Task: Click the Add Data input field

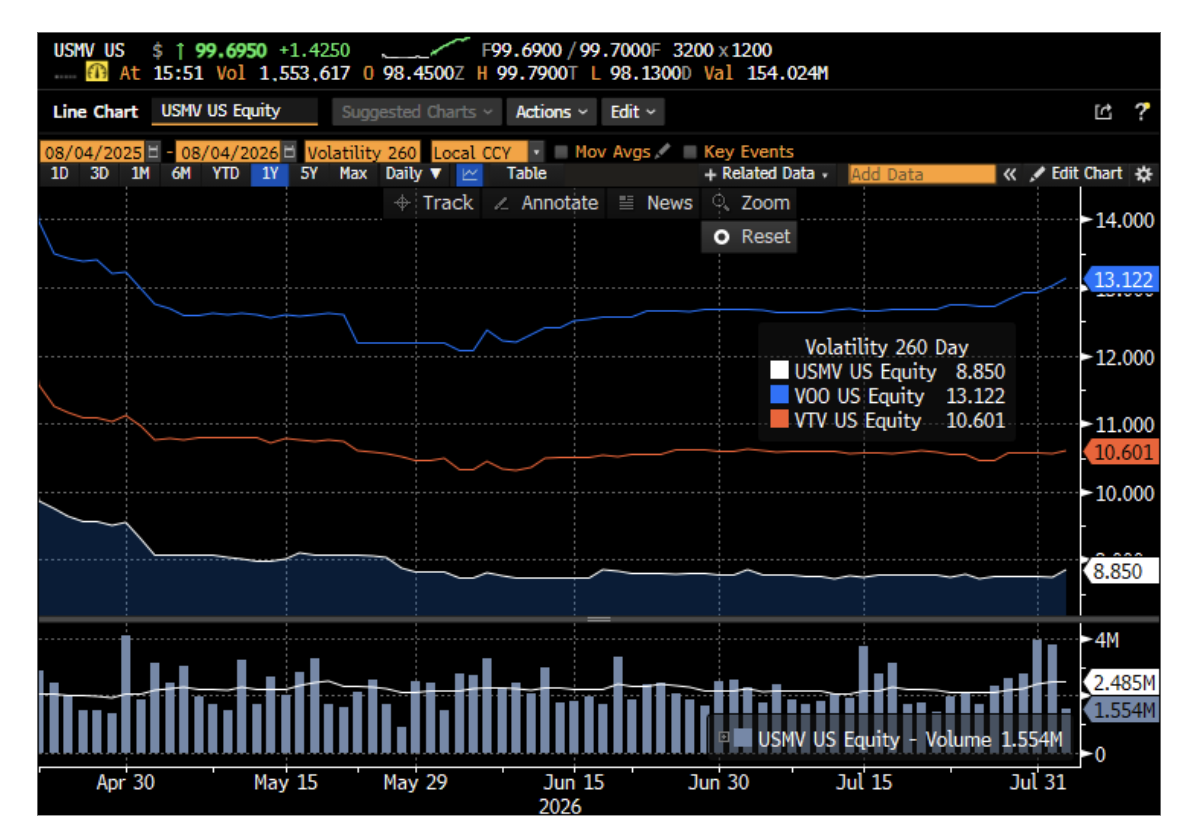Action: [x=920, y=174]
